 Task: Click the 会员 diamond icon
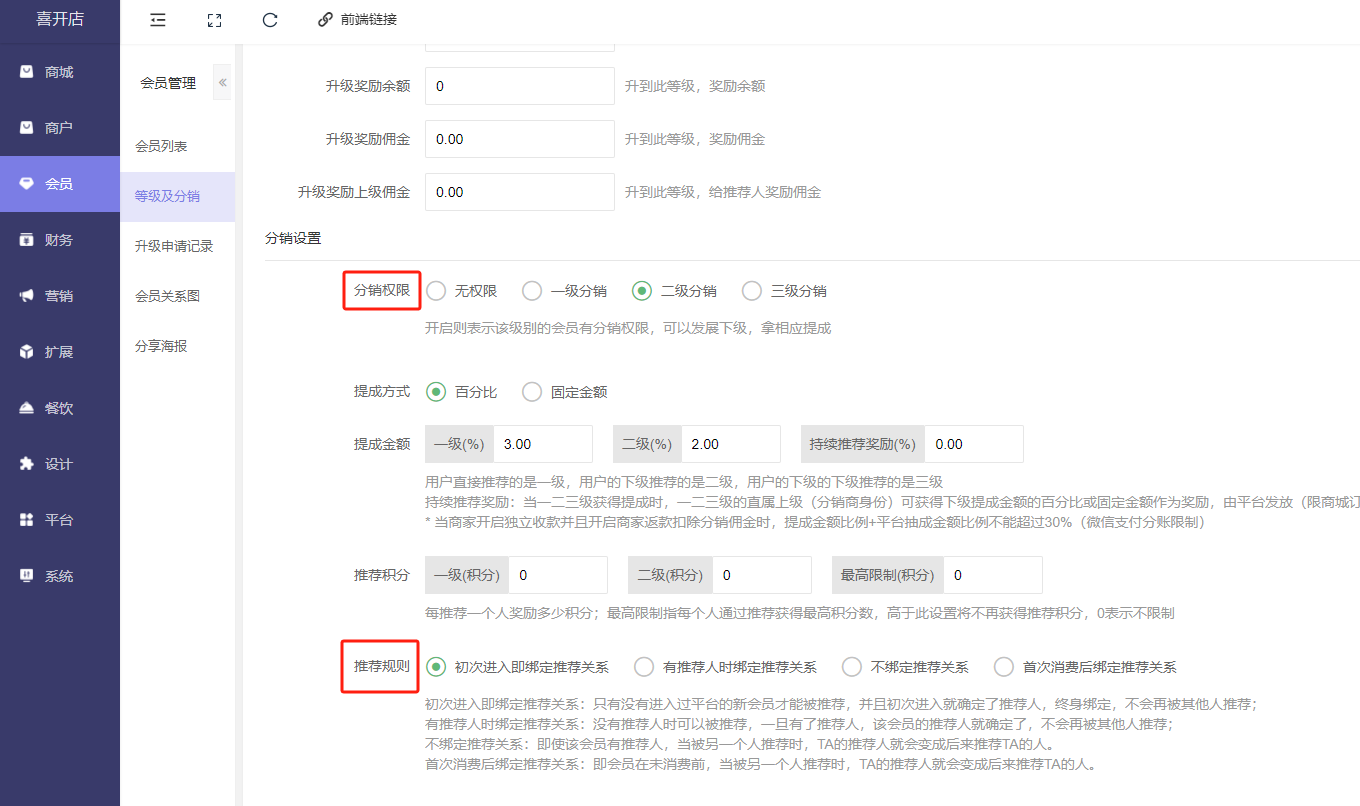tap(27, 184)
